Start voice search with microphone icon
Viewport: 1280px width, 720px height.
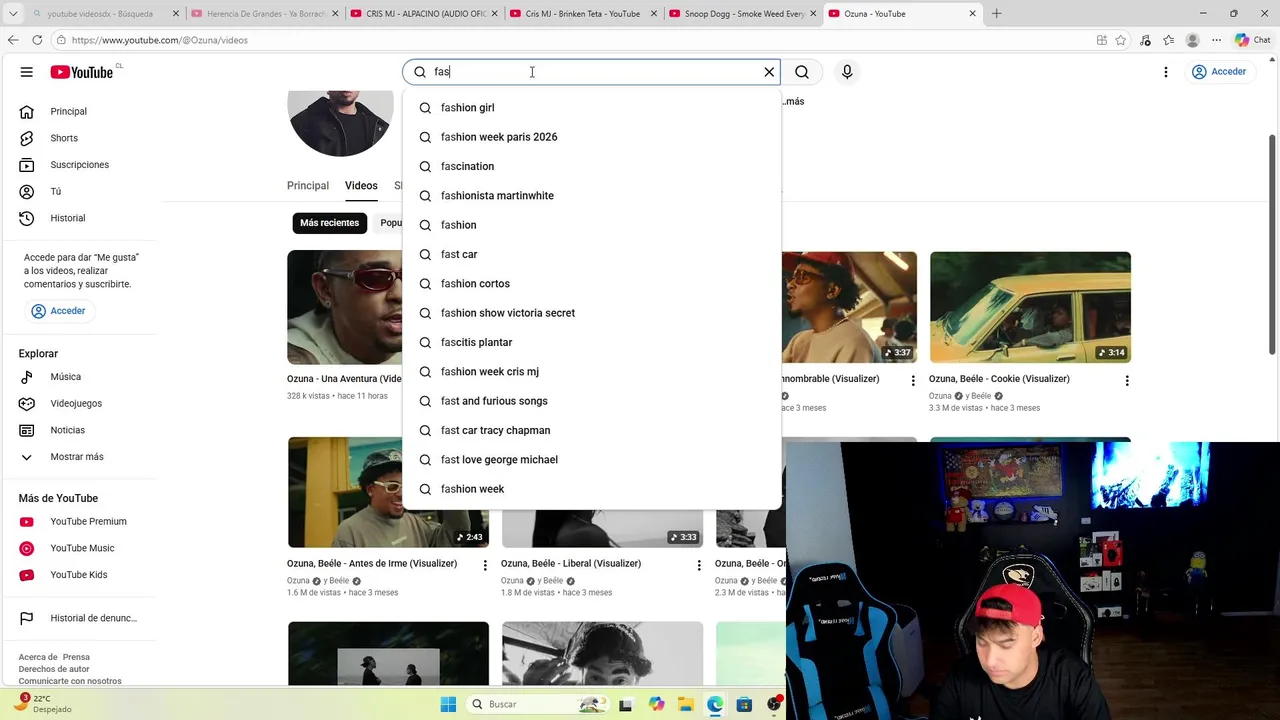click(847, 72)
